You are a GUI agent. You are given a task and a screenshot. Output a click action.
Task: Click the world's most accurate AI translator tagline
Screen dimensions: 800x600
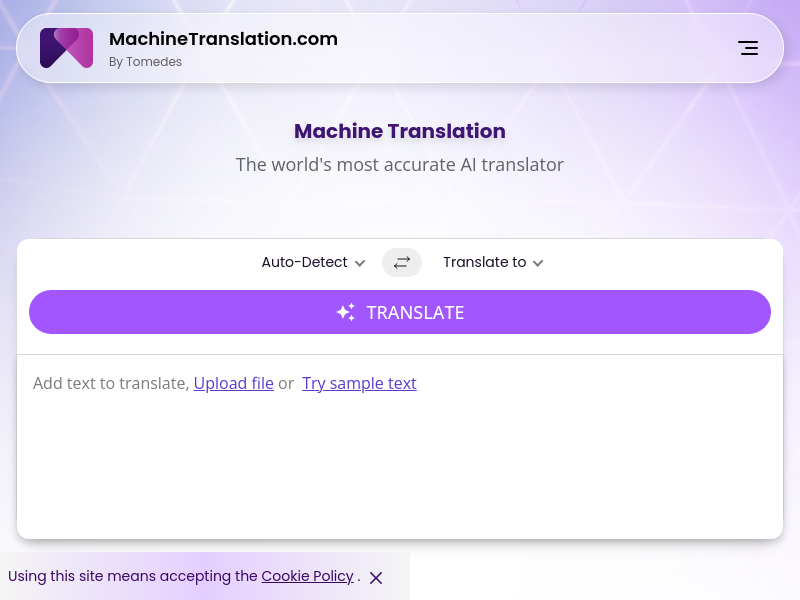pyautogui.click(x=400, y=164)
